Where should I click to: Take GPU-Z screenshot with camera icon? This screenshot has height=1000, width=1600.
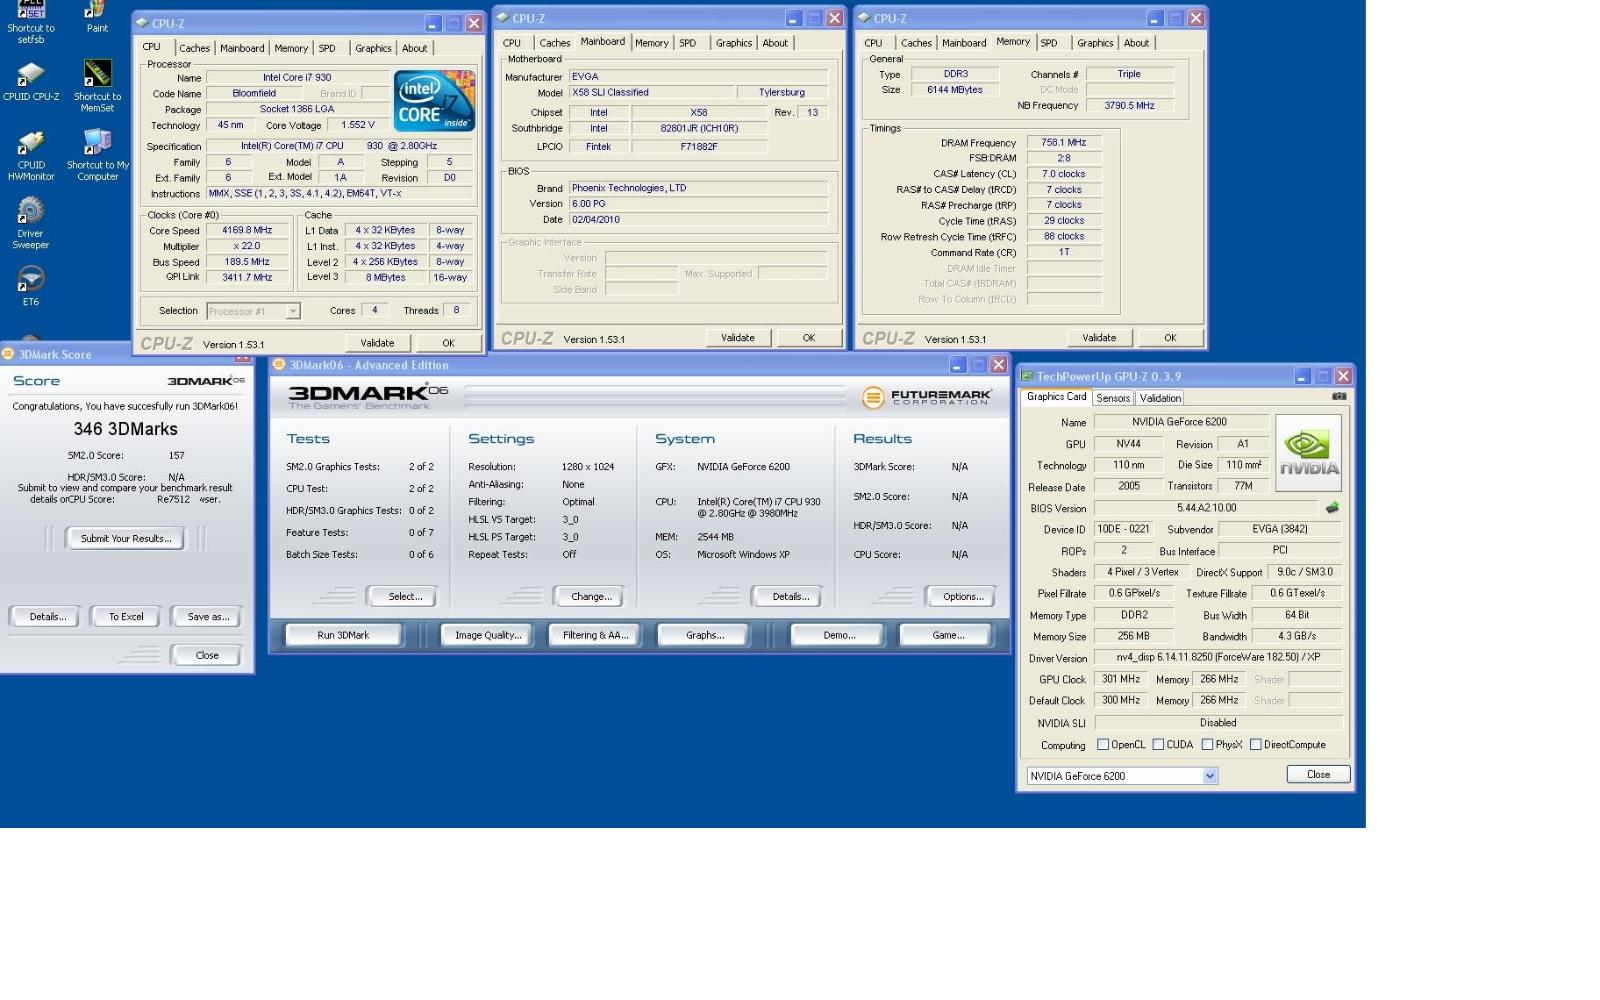pyautogui.click(x=1339, y=396)
